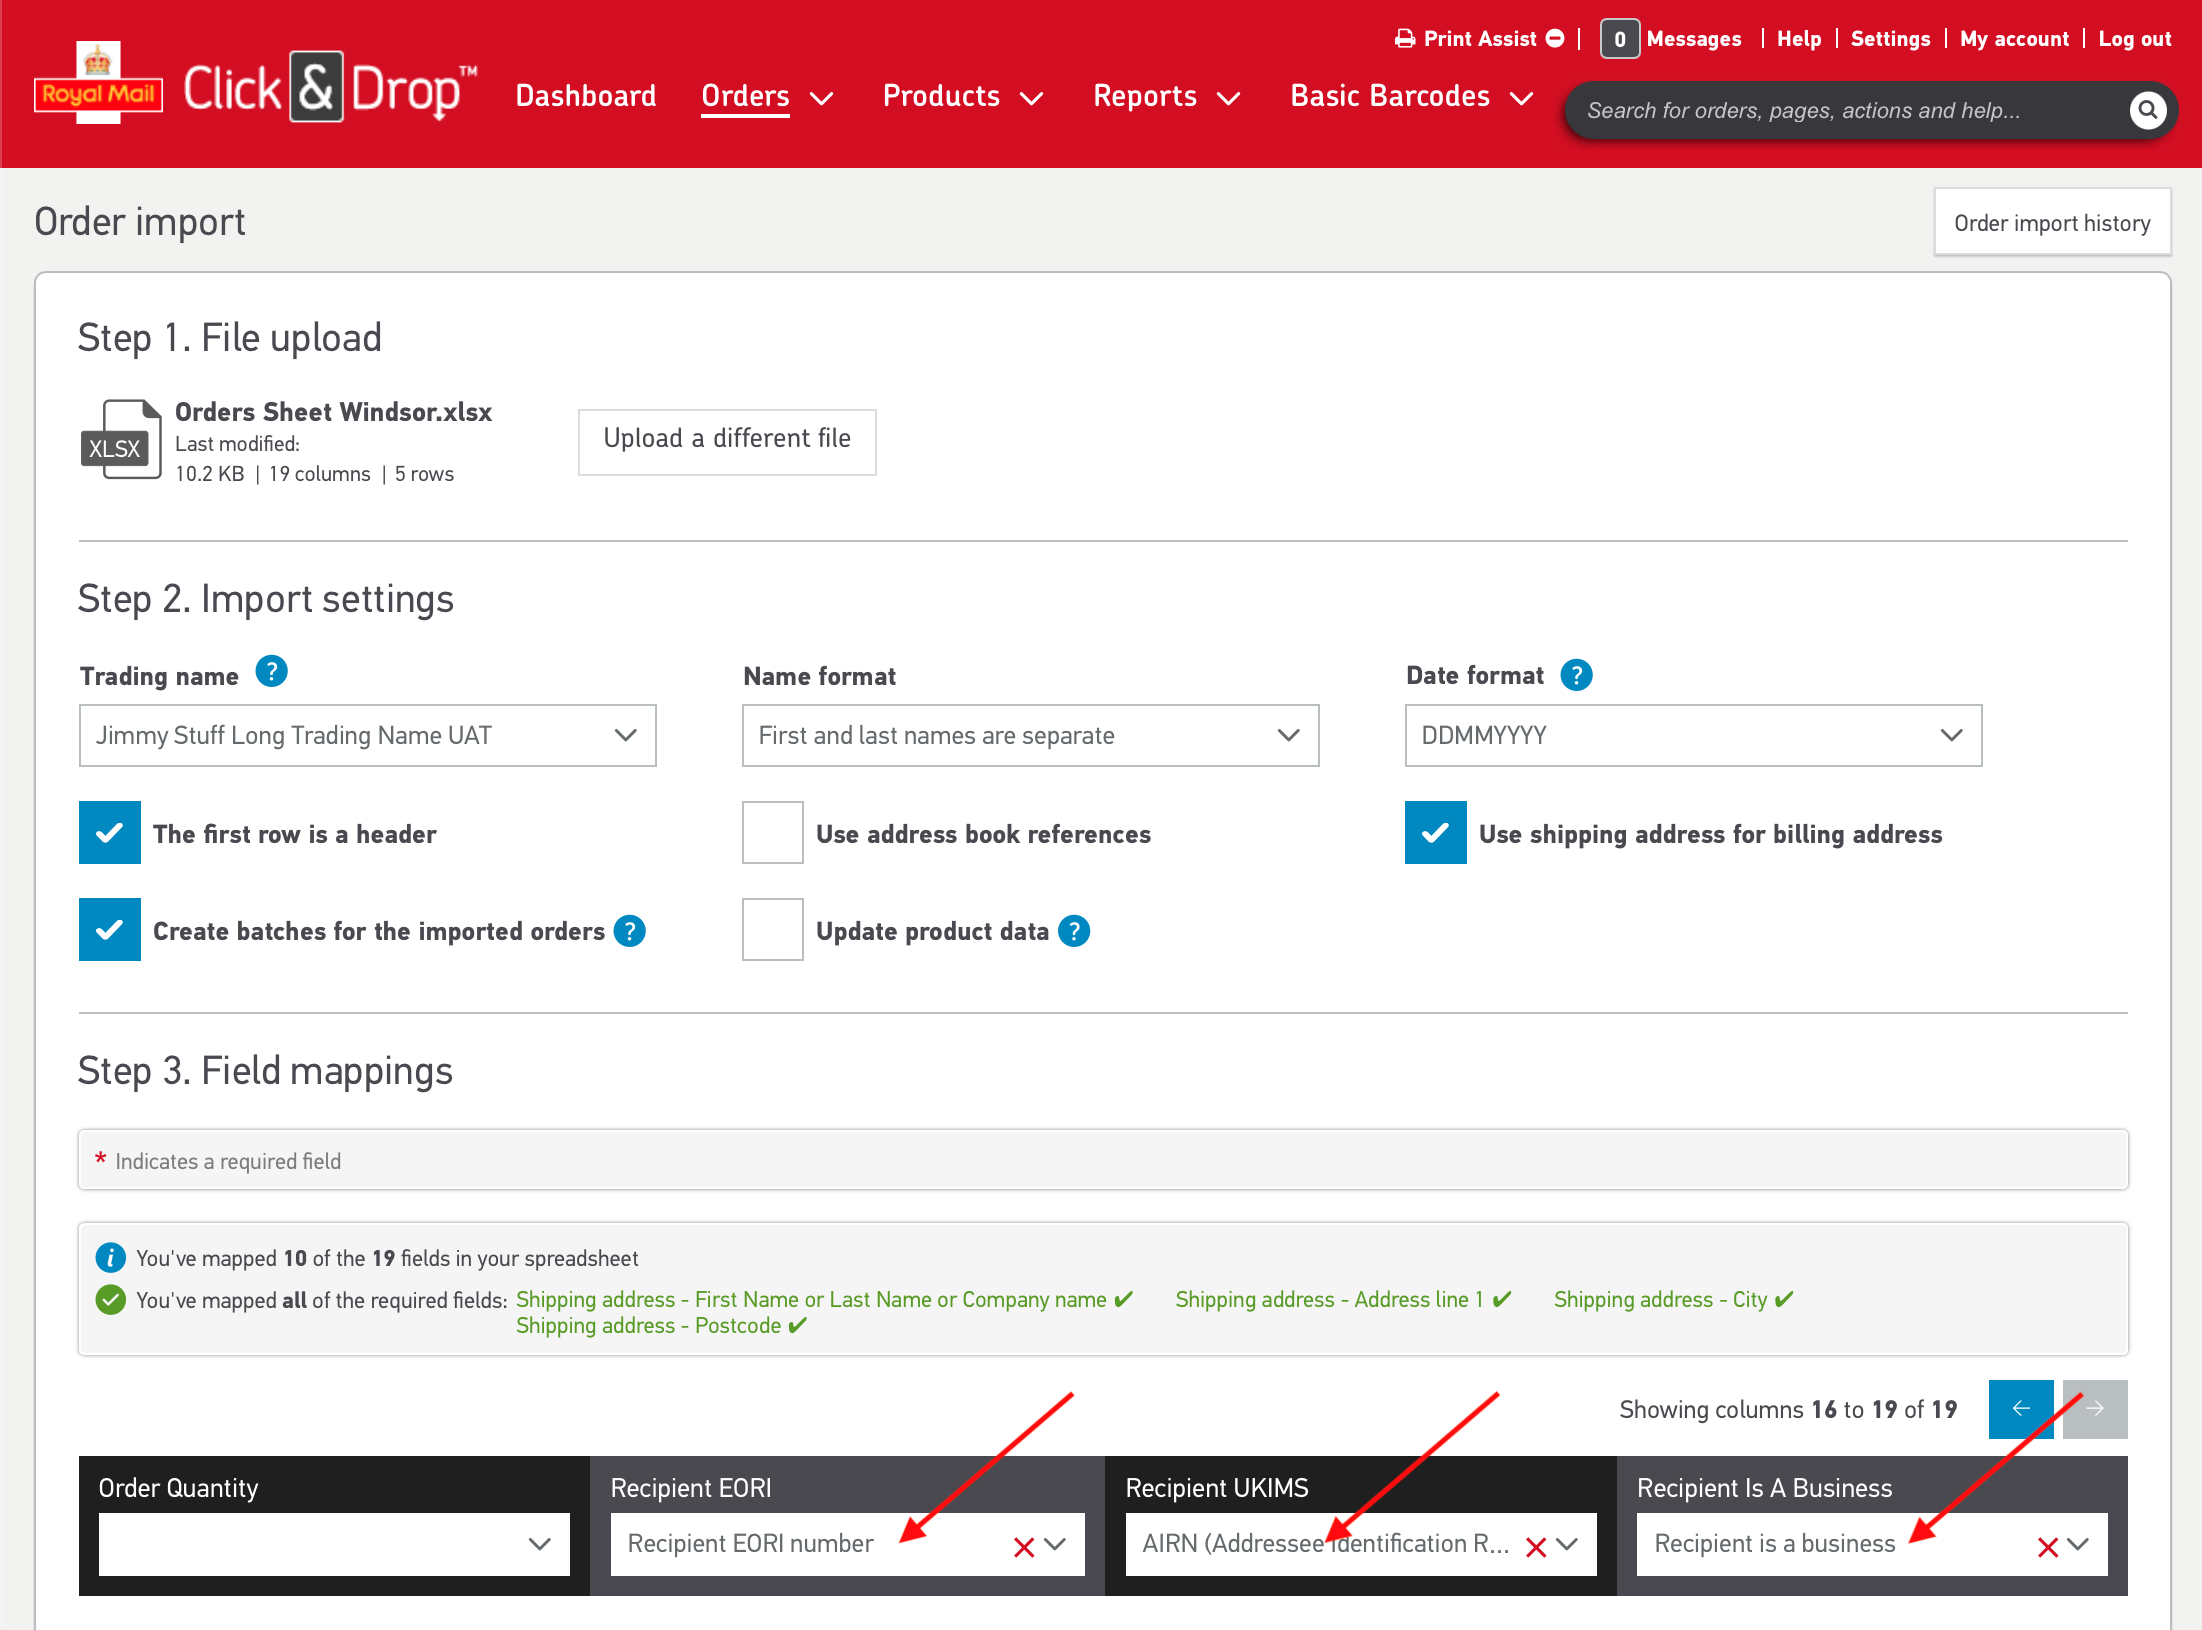Open the Order Quantity mapping dropdown

click(334, 1543)
